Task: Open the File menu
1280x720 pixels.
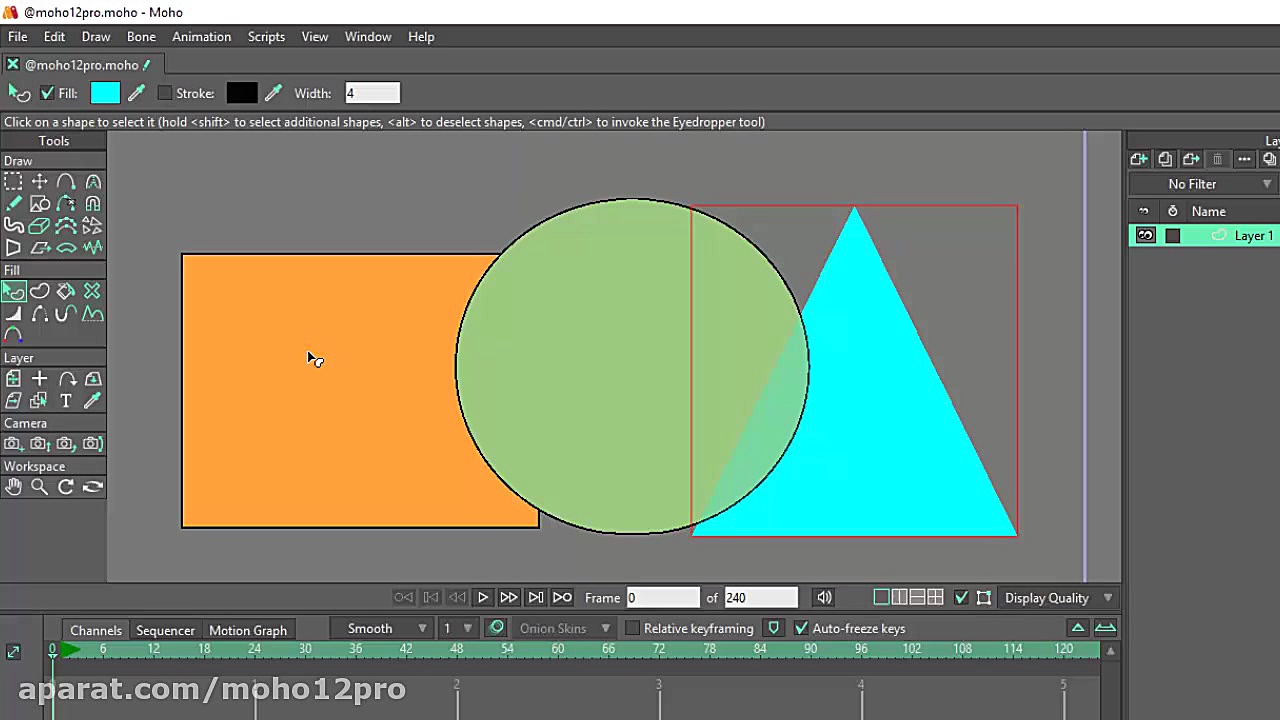Action: [x=18, y=37]
